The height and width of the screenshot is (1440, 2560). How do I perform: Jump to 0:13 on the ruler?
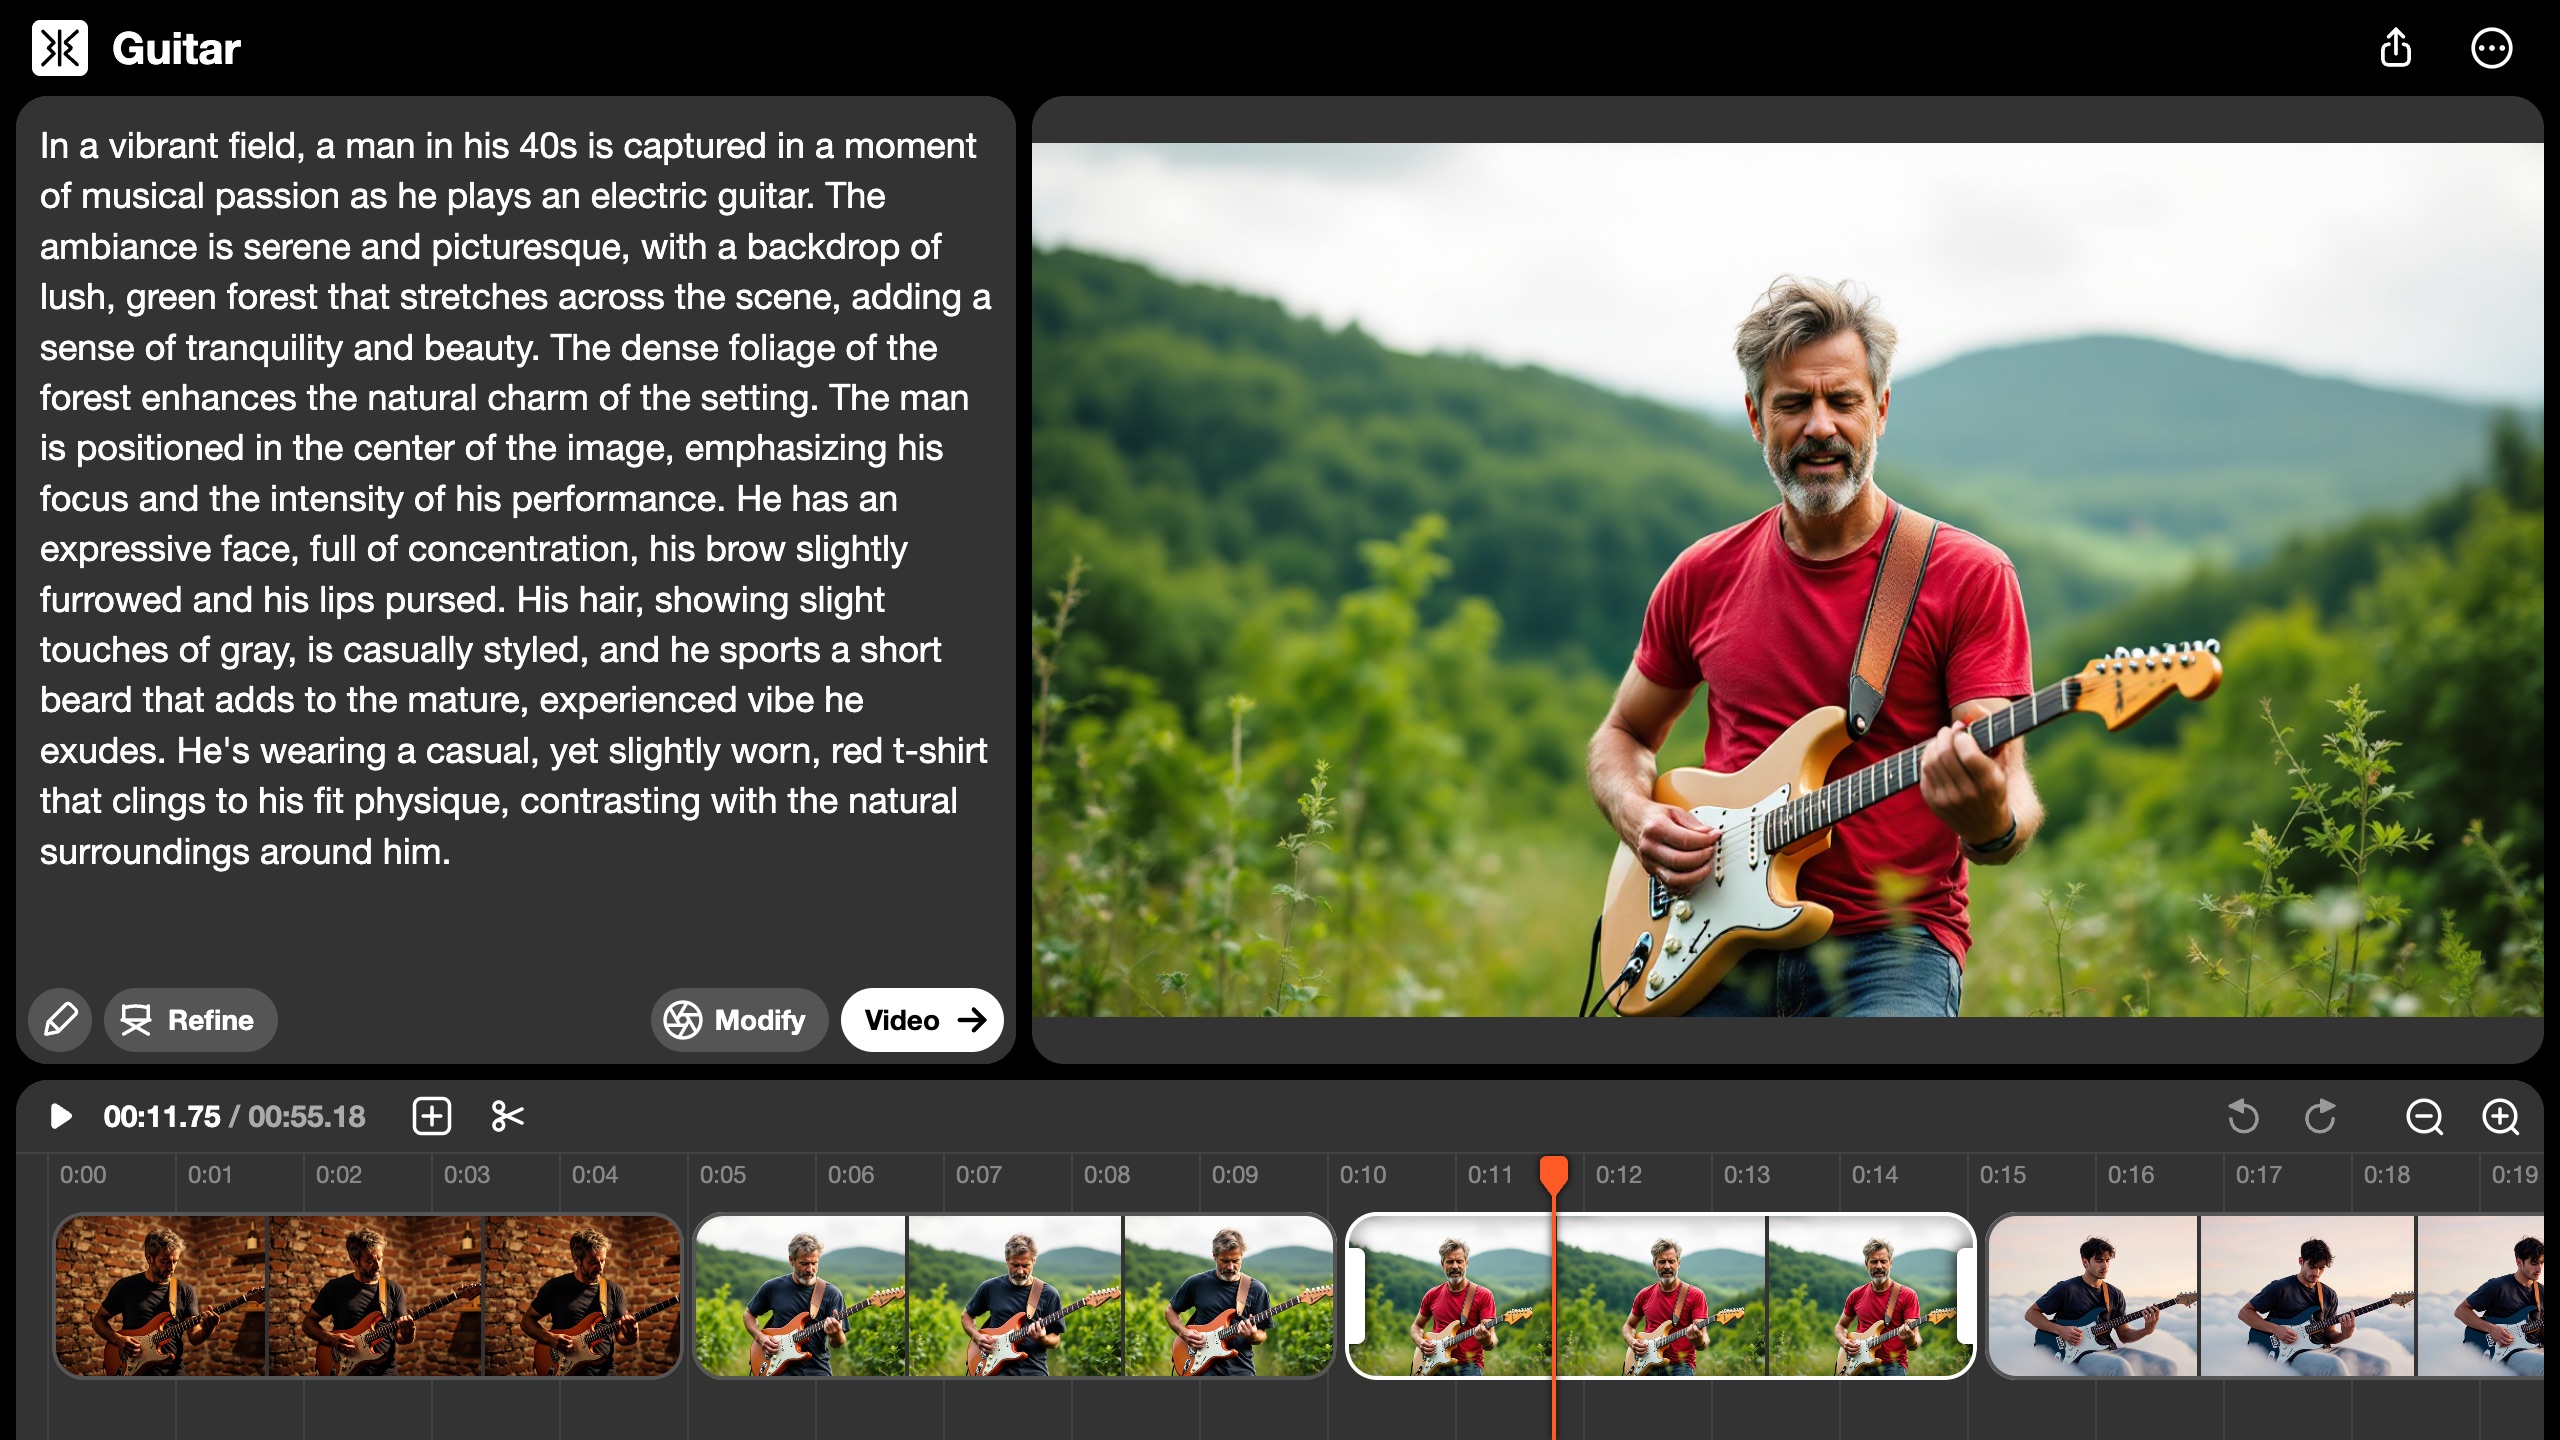(1747, 1174)
